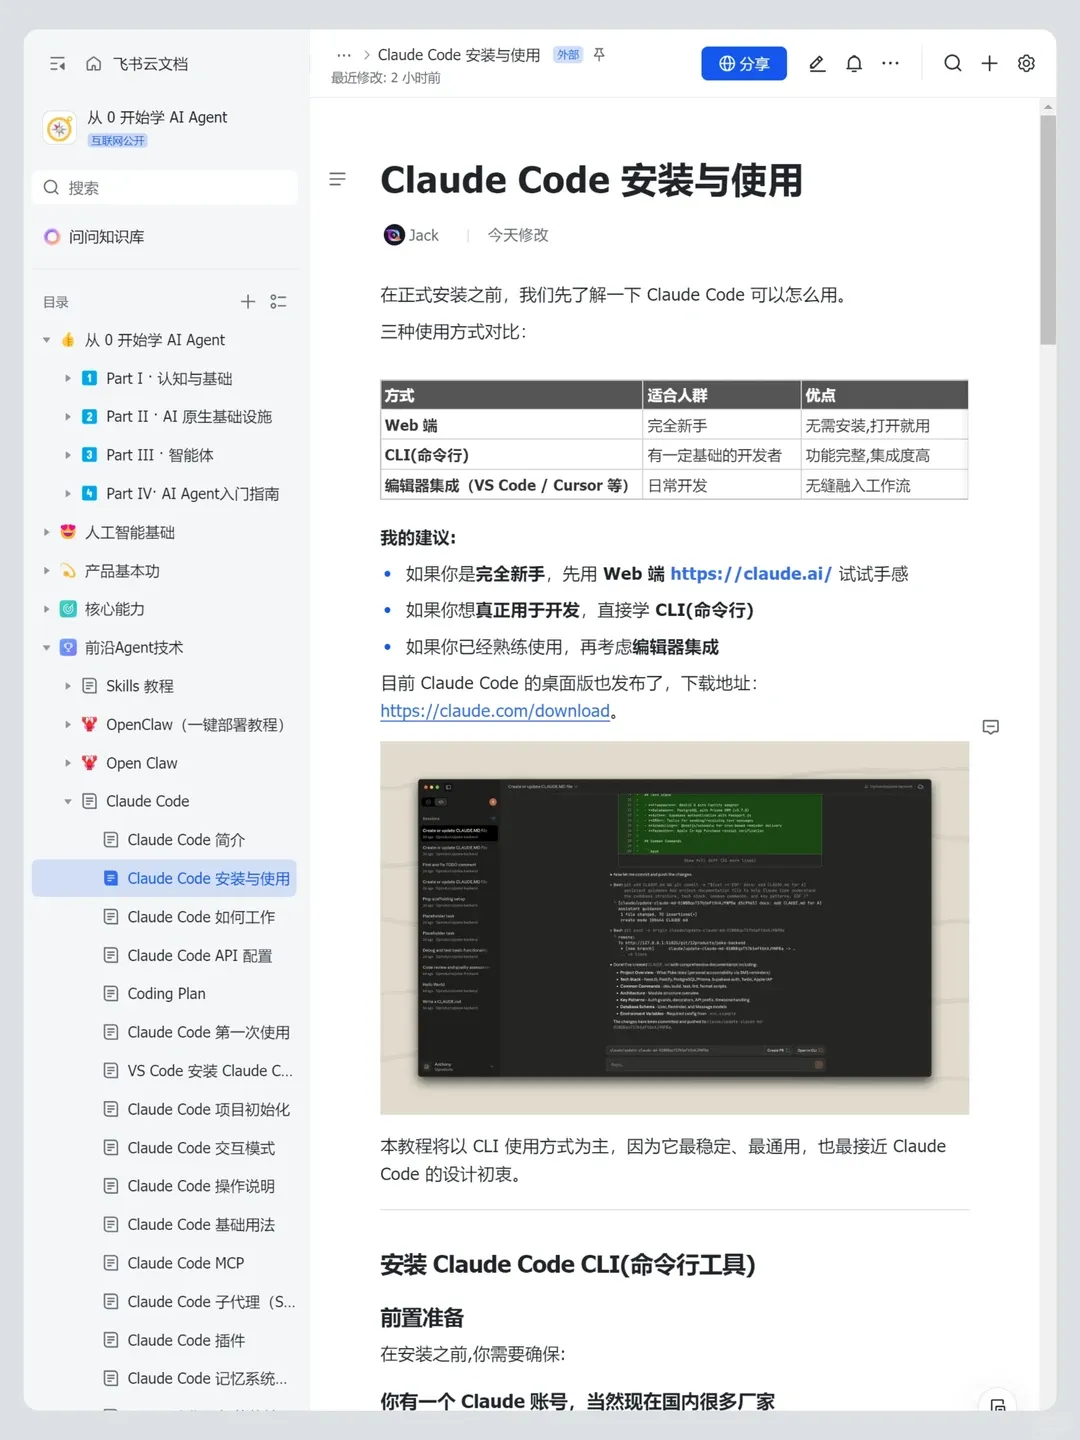Select the 编辑器集成 table cell
This screenshot has width=1080, height=1440.
511,485
